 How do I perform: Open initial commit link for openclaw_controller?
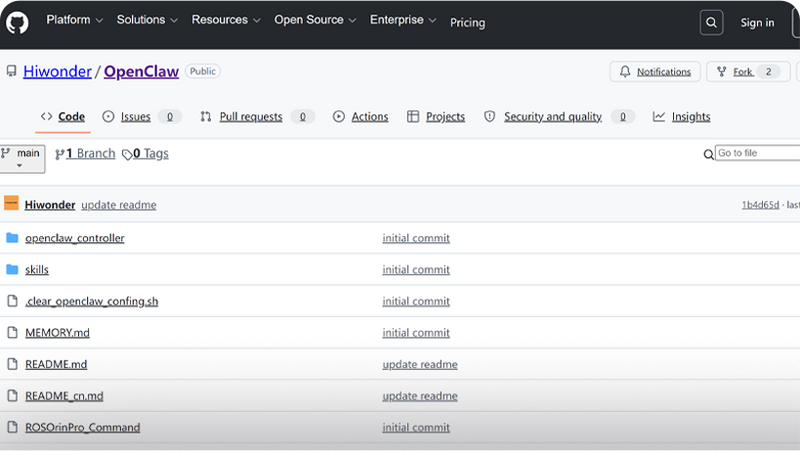(x=416, y=238)
